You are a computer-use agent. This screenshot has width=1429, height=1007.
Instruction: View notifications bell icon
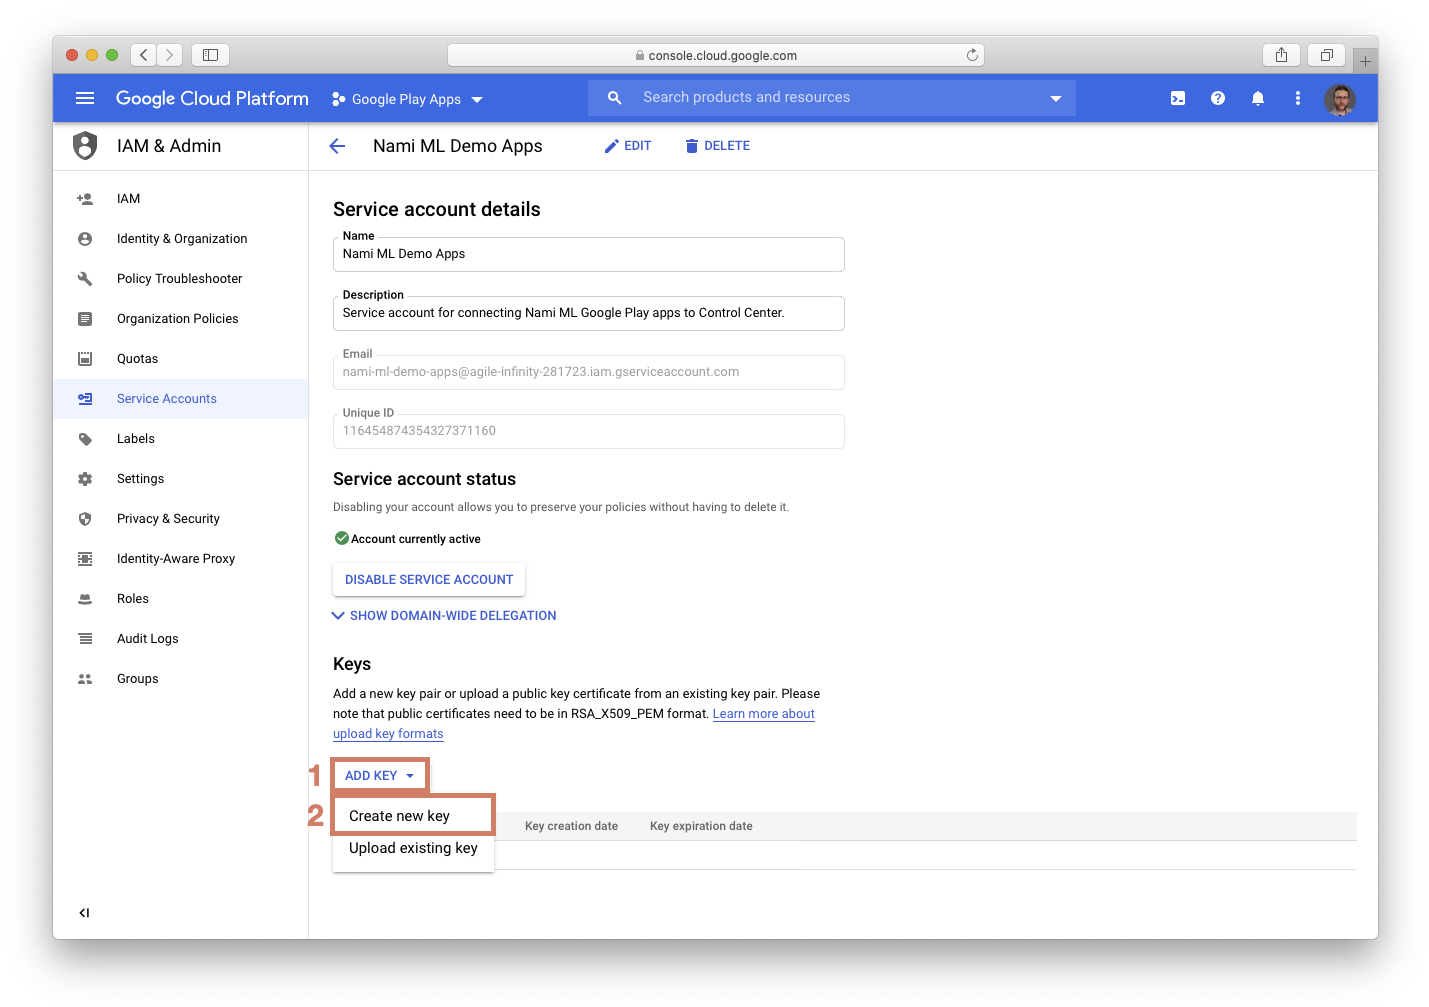1258,98
